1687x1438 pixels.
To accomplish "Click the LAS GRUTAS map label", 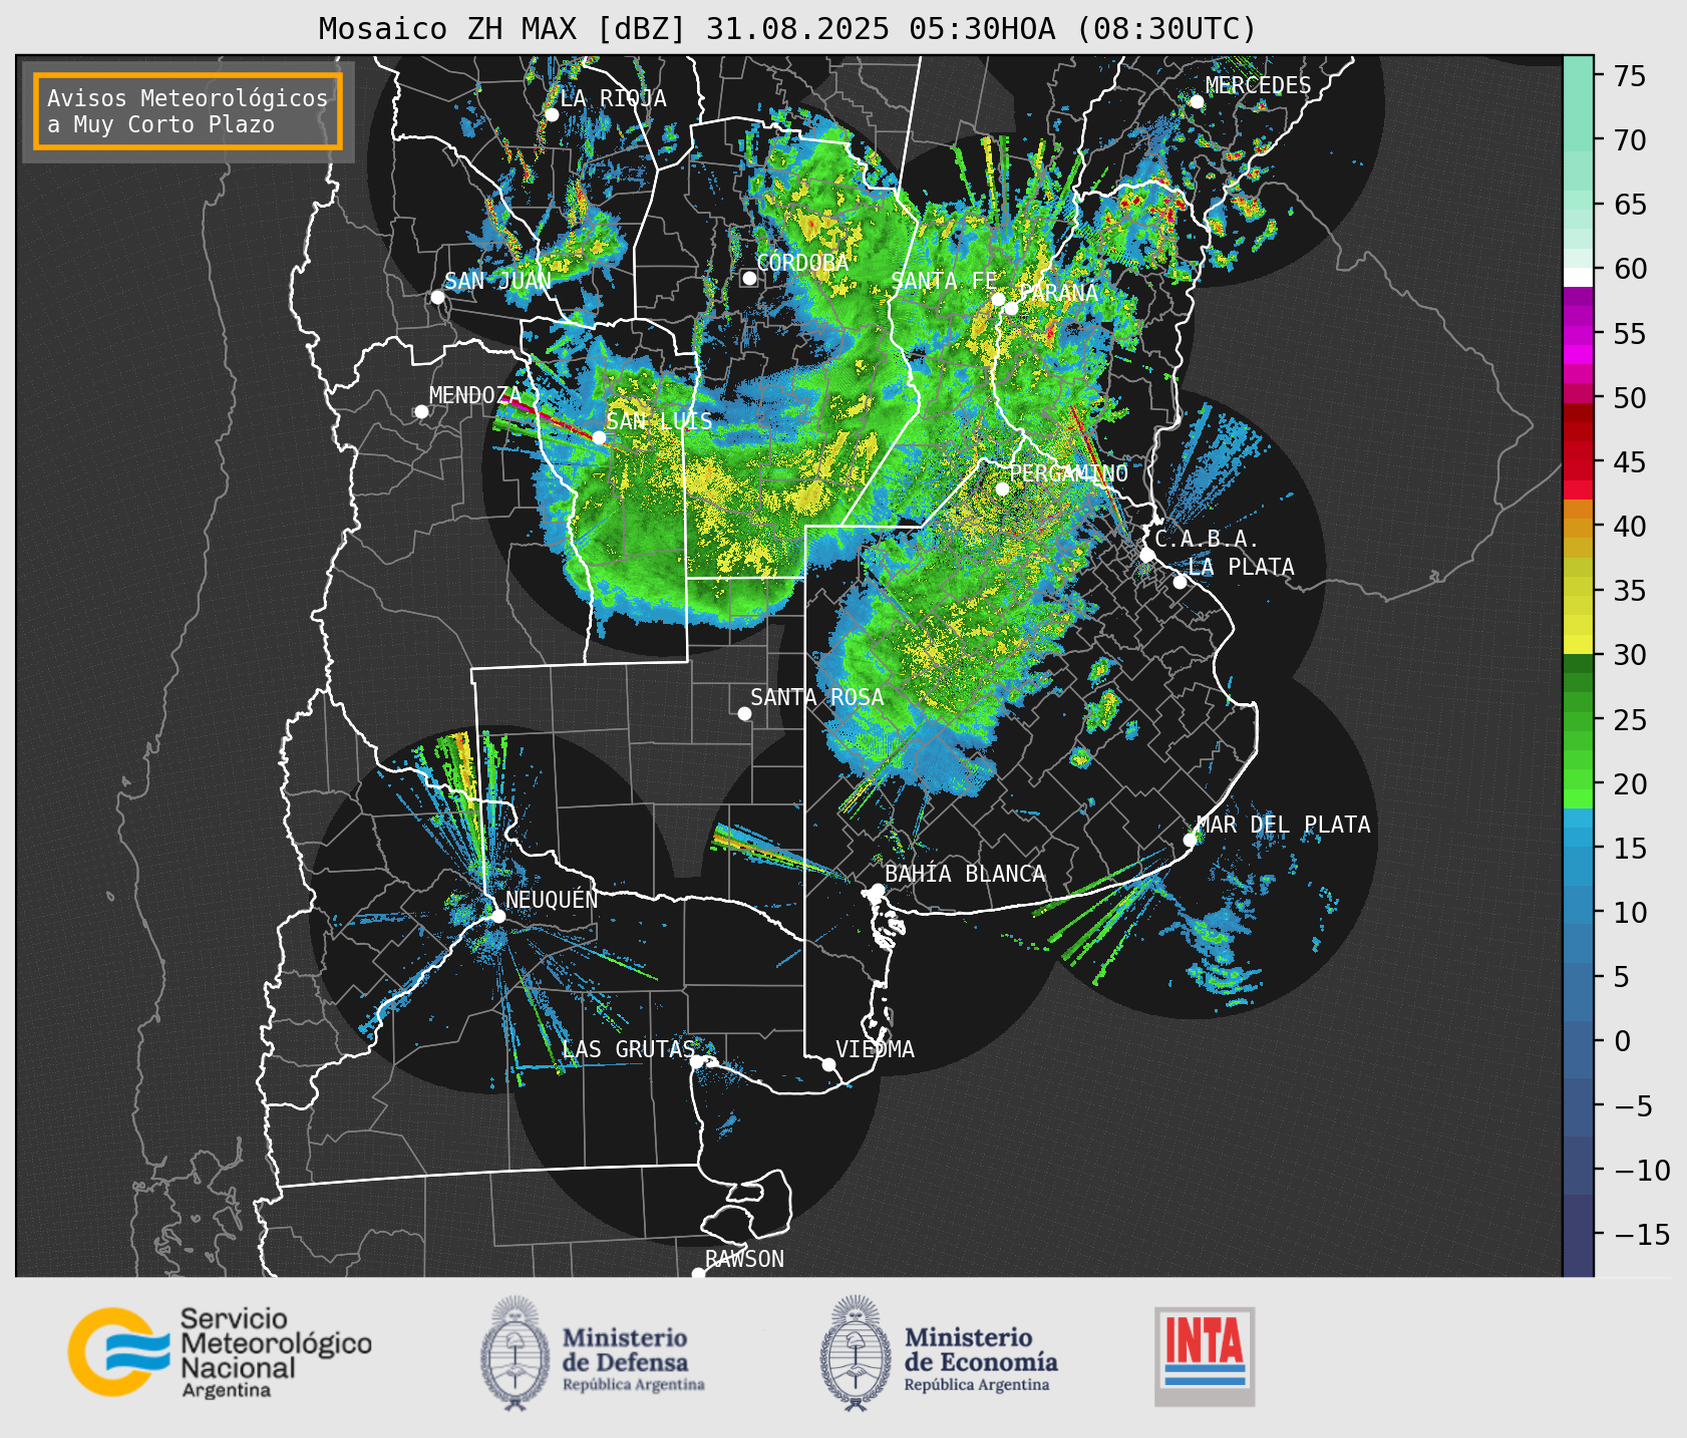I will [628, 1049].
